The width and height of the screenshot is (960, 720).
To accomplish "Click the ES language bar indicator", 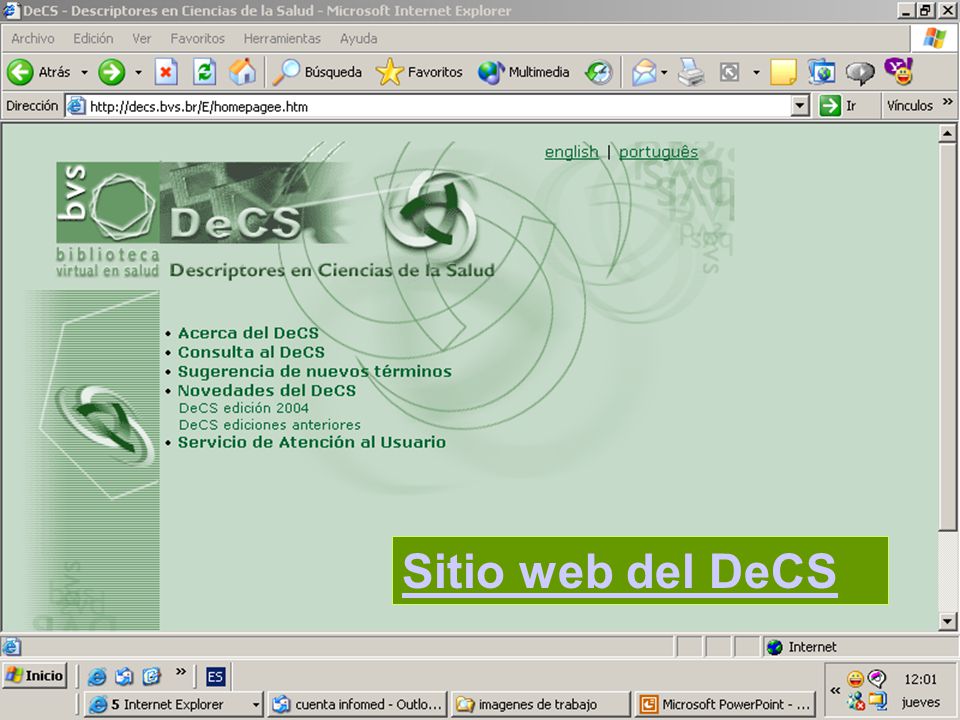I will (x=215, y=677).
